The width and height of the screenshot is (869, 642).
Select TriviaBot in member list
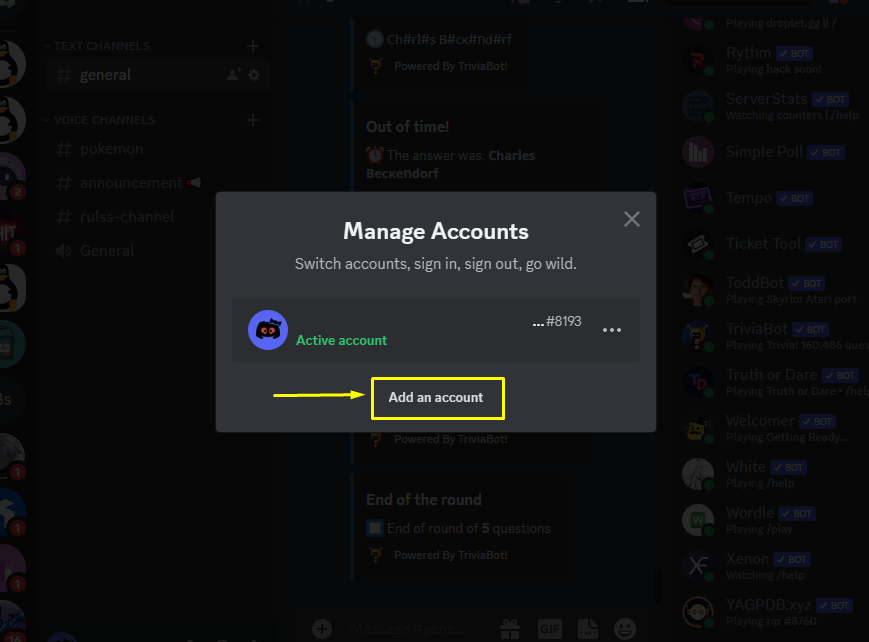[773, 336]
